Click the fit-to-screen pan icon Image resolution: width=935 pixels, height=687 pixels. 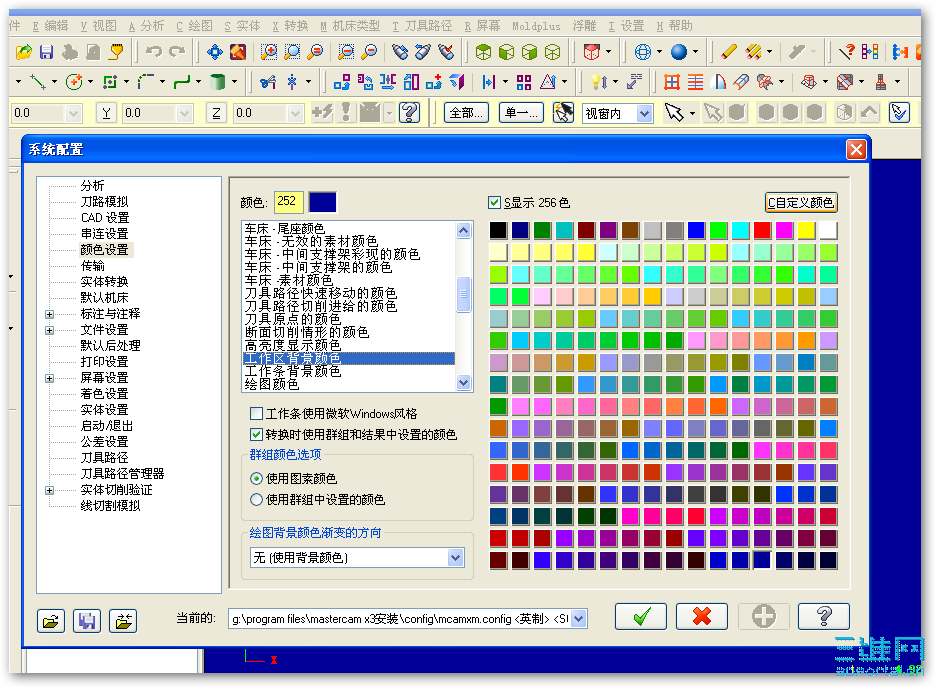(x=215, y=52)
